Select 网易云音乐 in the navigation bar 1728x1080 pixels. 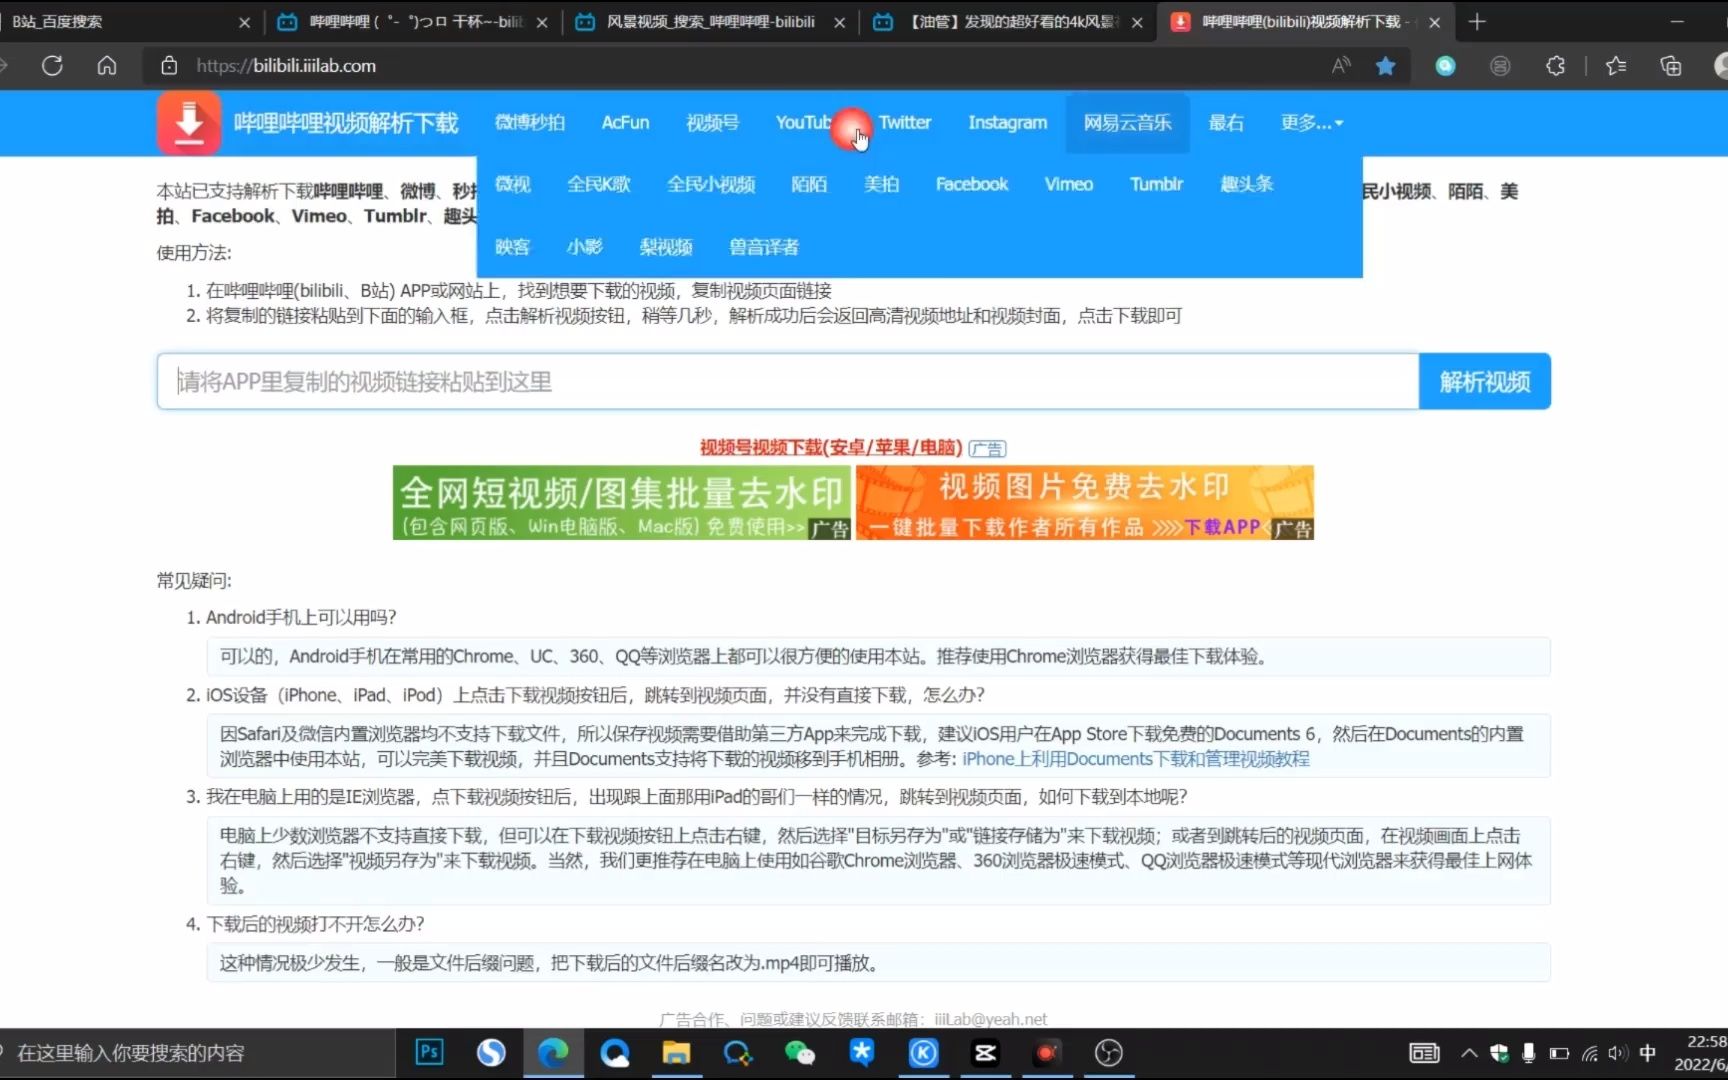[1127, 123]
